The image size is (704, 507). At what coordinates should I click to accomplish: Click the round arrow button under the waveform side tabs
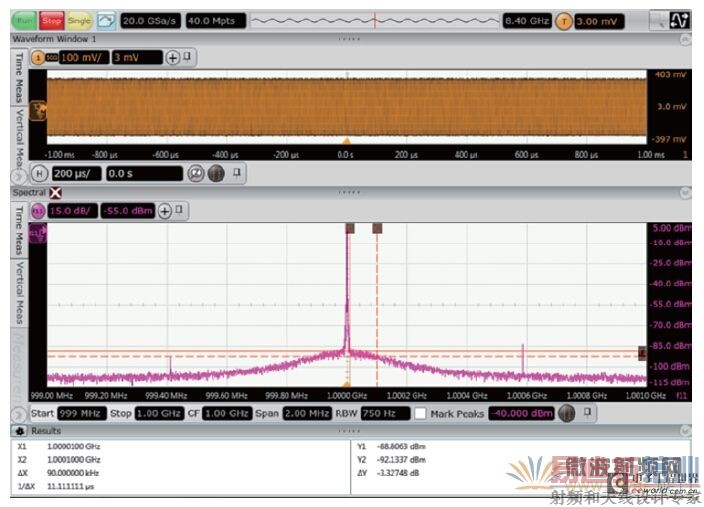pos(18,176)
